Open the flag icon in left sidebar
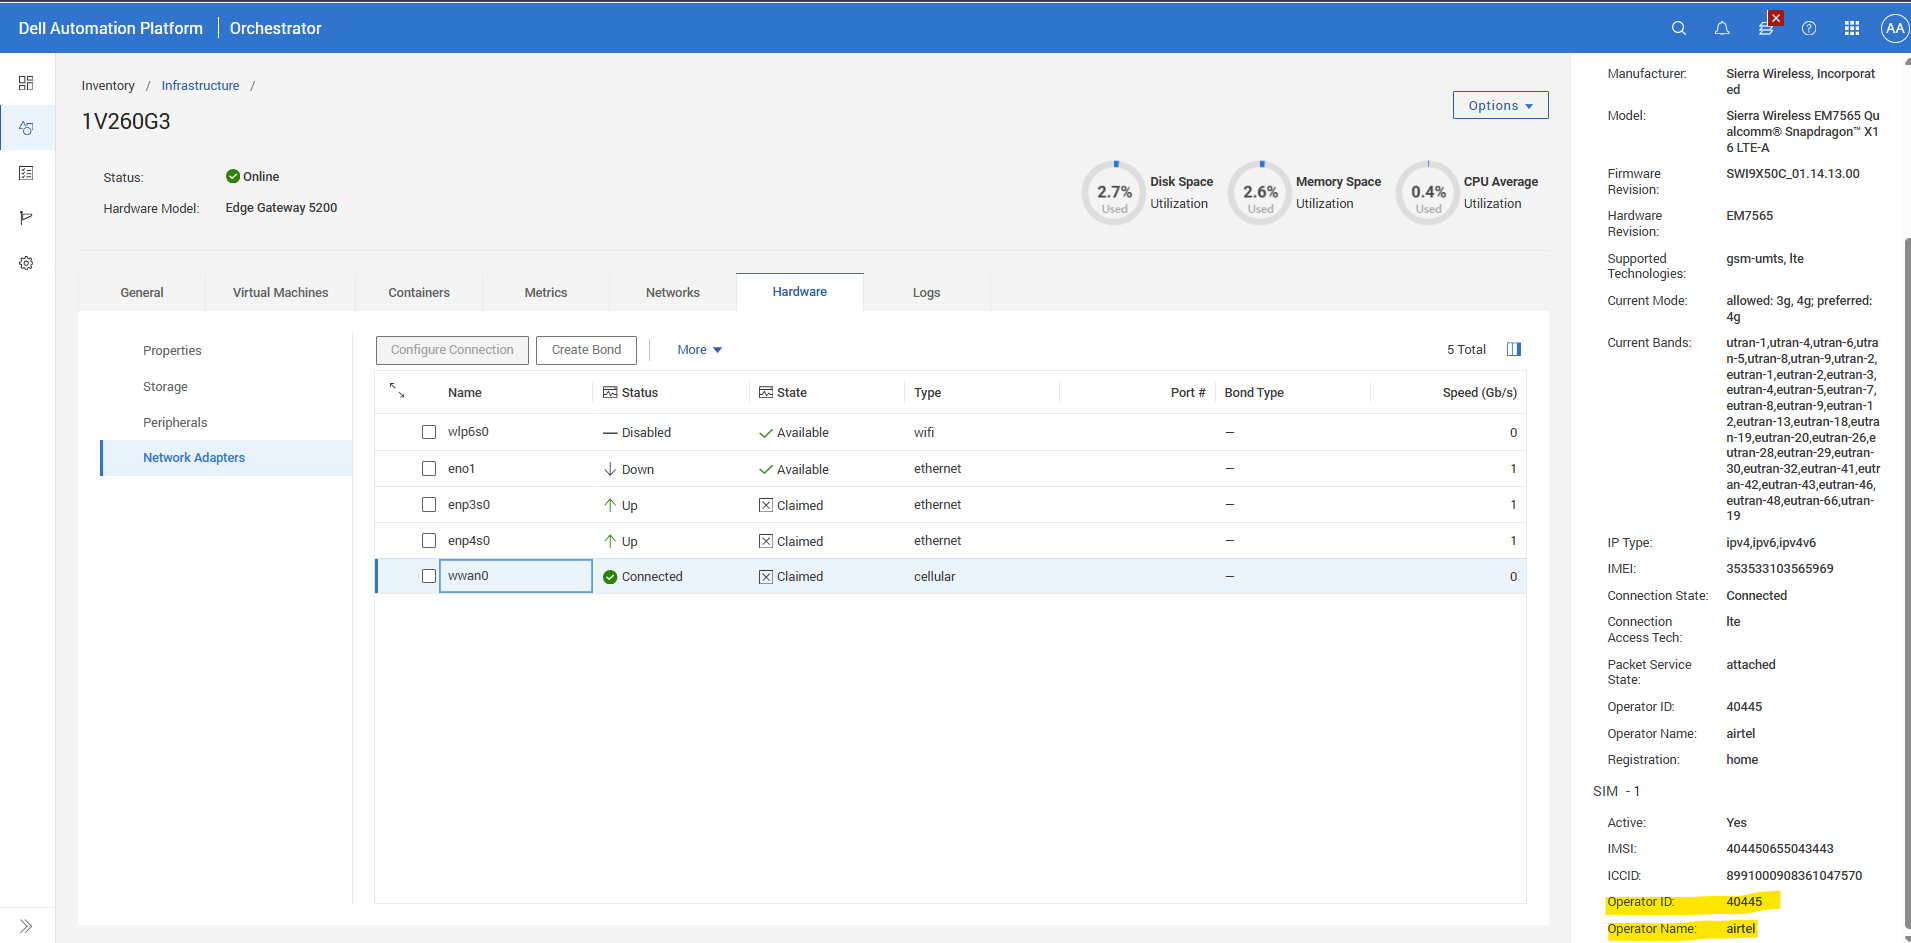1911x943 pixels. (26, 218)
